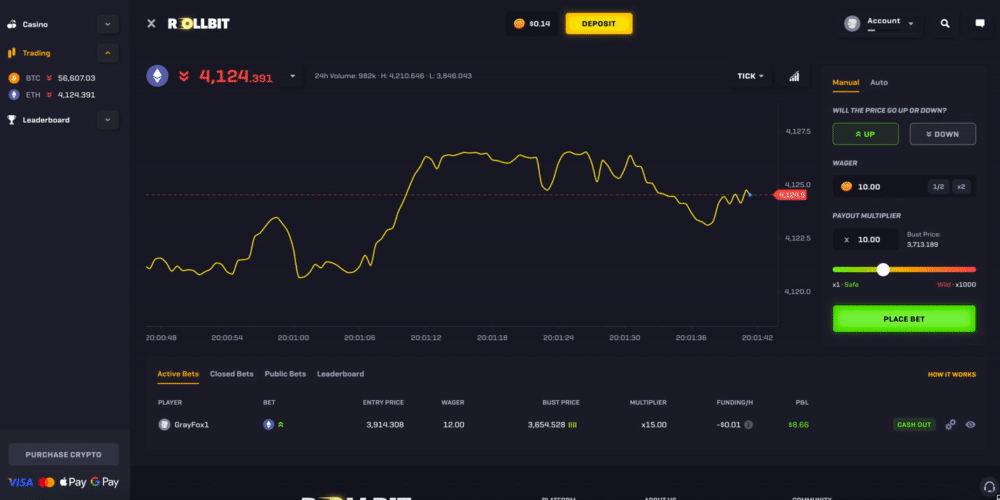1000x500 pixels.
Task: Click the x15.00 multiplier value
Action: [654, 425]
